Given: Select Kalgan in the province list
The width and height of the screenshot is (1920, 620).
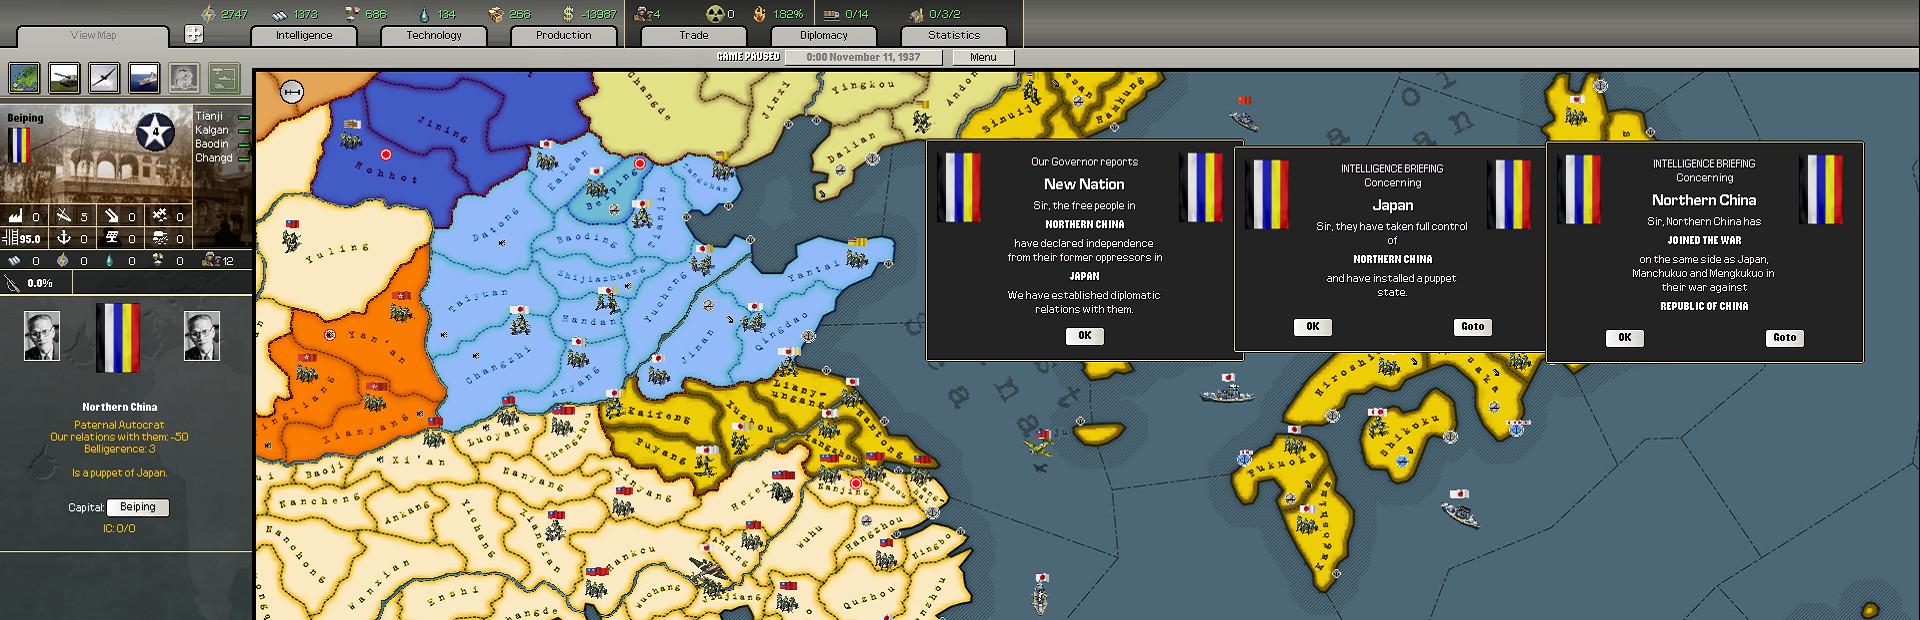Looking at the screenshot, I should tap(212, 130).
